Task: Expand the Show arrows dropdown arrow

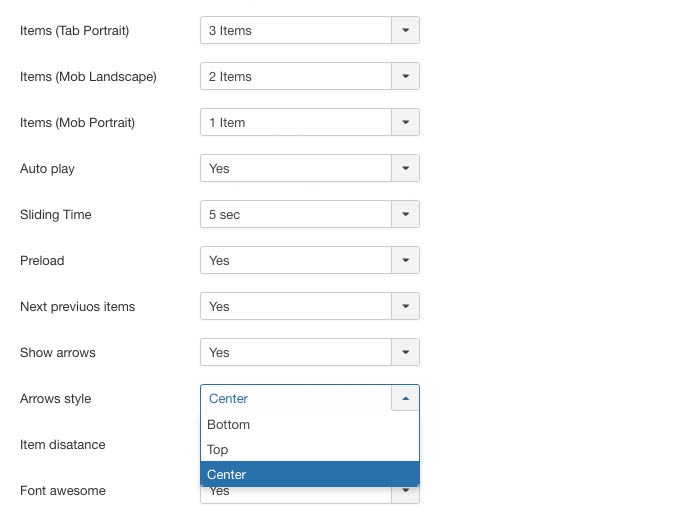Action: 405,353
